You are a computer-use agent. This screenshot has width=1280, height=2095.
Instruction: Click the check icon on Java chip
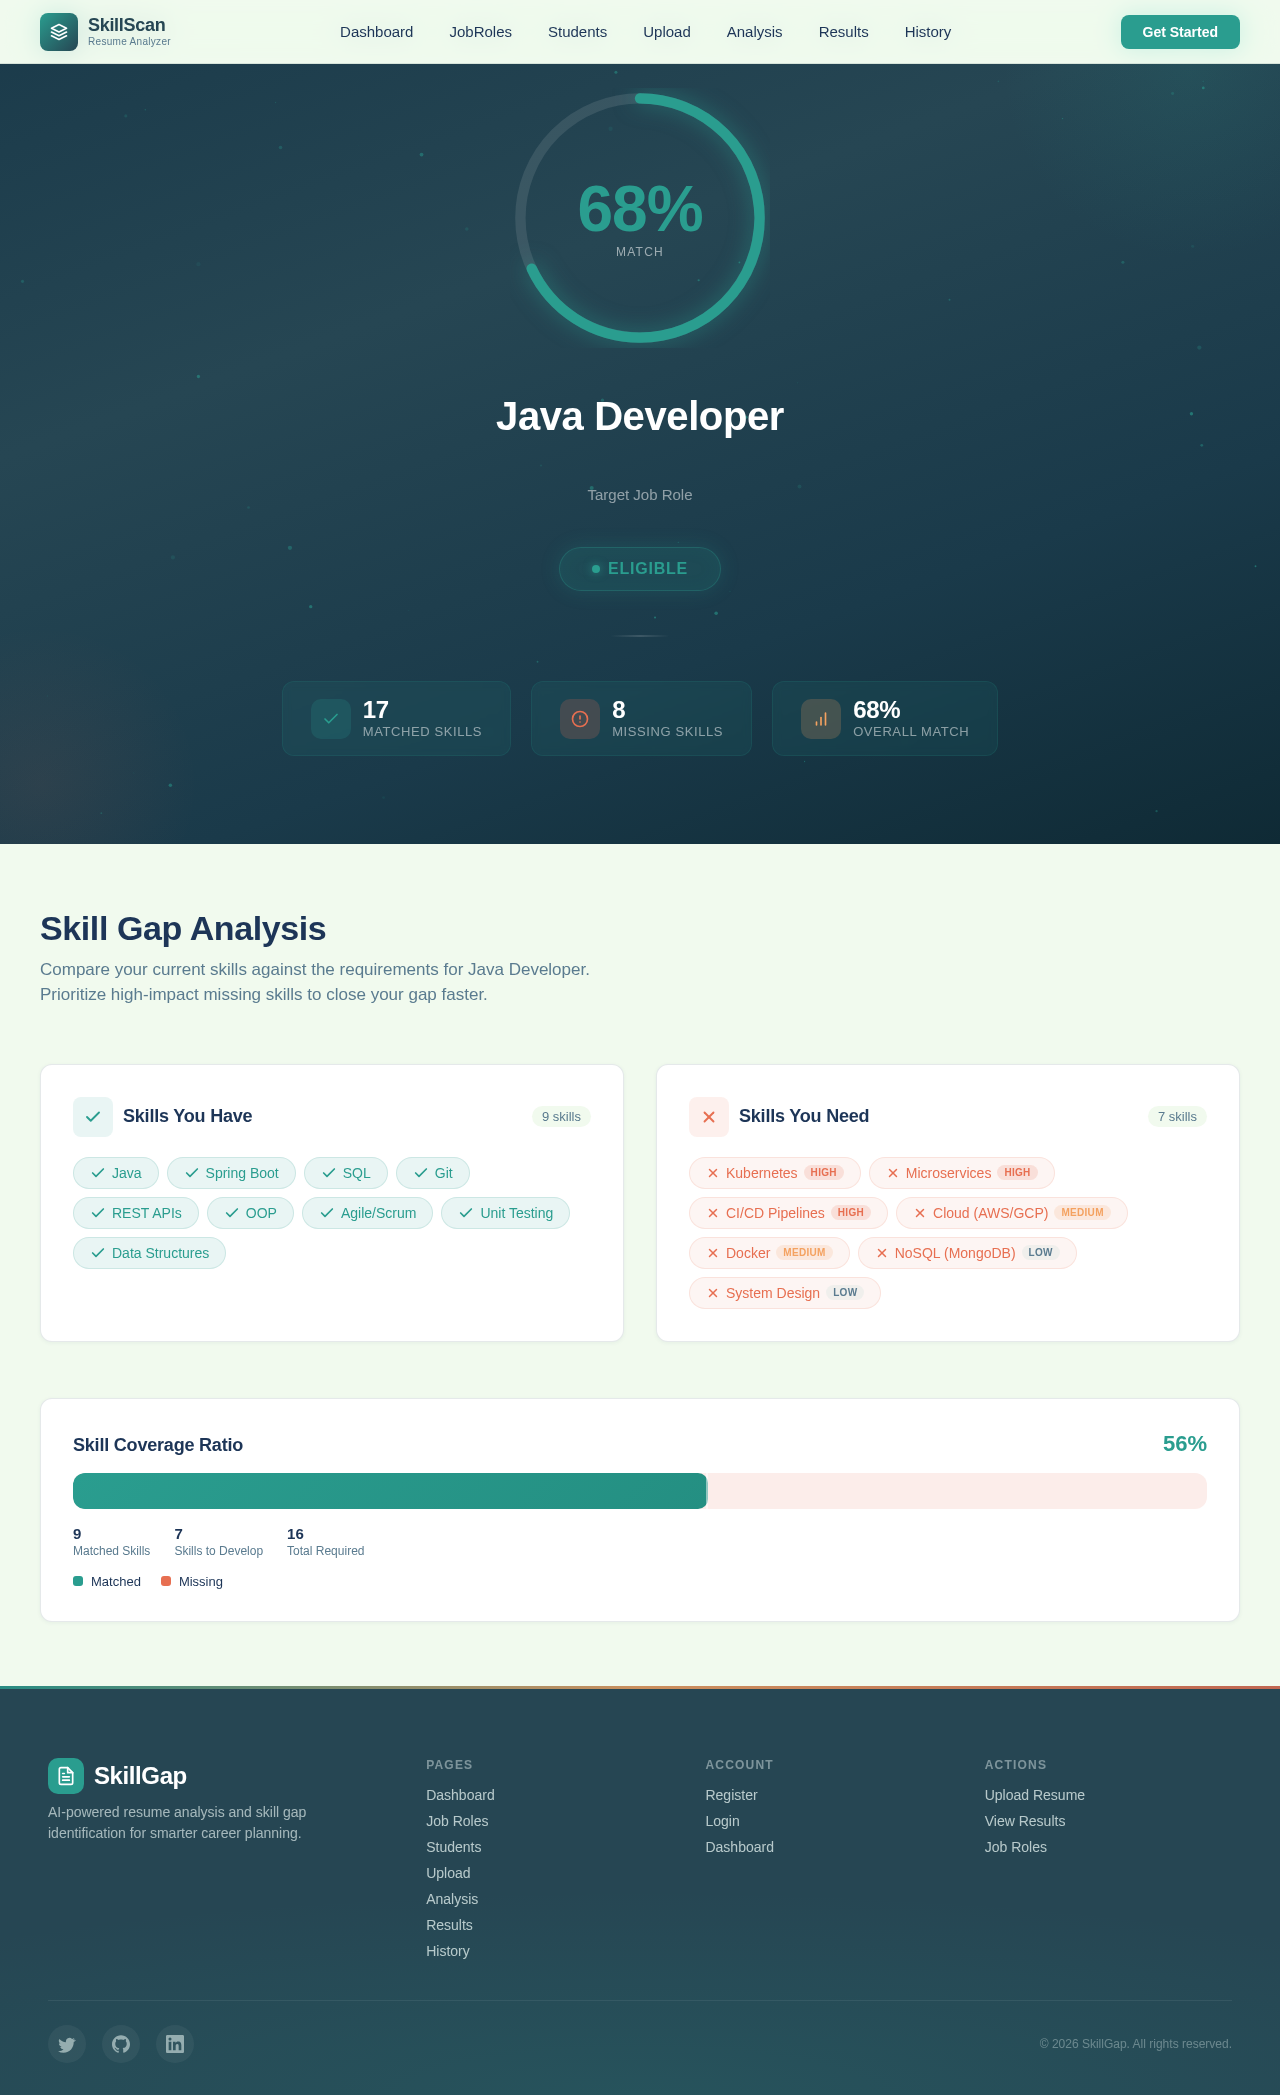point(98,1173)
